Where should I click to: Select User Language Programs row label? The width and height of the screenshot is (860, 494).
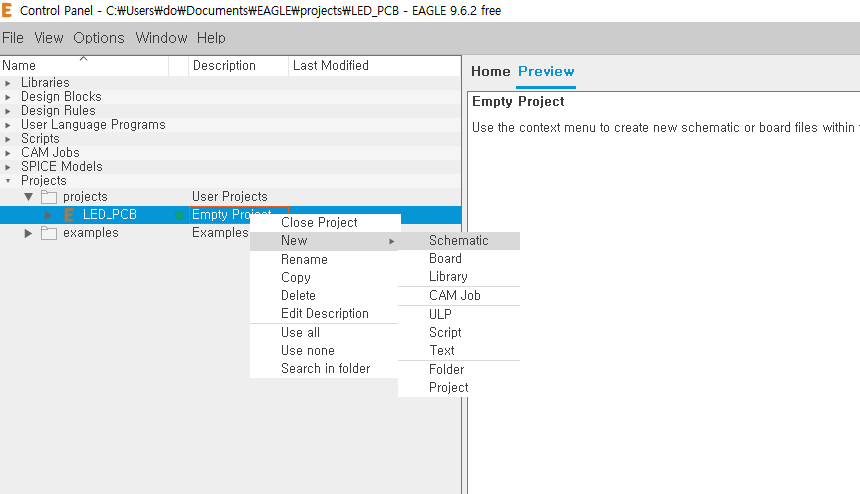[x=93, y=125]
